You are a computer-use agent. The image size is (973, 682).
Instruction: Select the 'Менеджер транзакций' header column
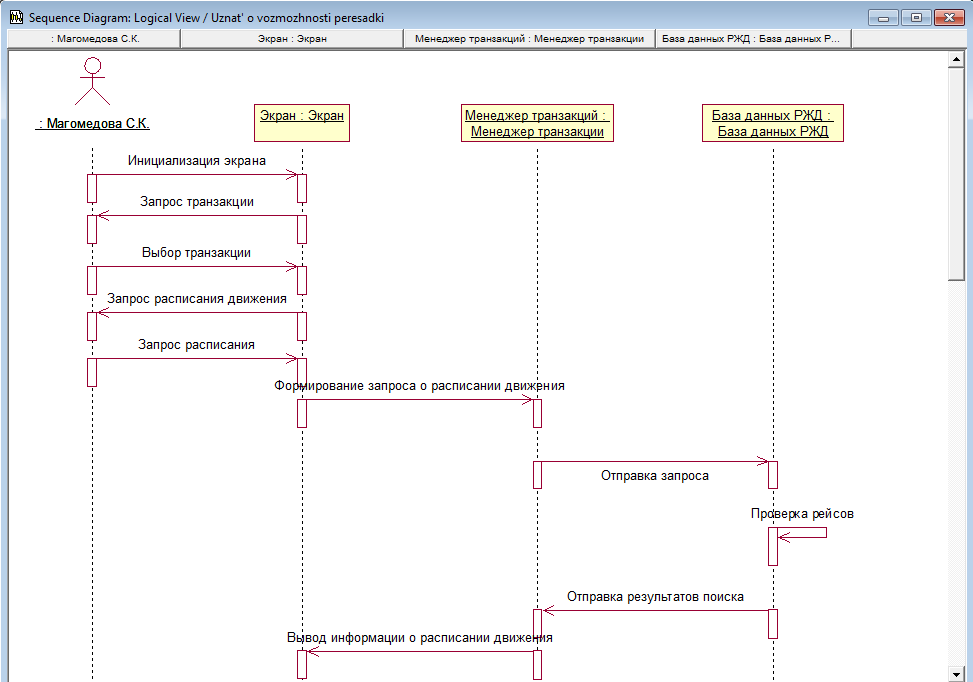529,38
